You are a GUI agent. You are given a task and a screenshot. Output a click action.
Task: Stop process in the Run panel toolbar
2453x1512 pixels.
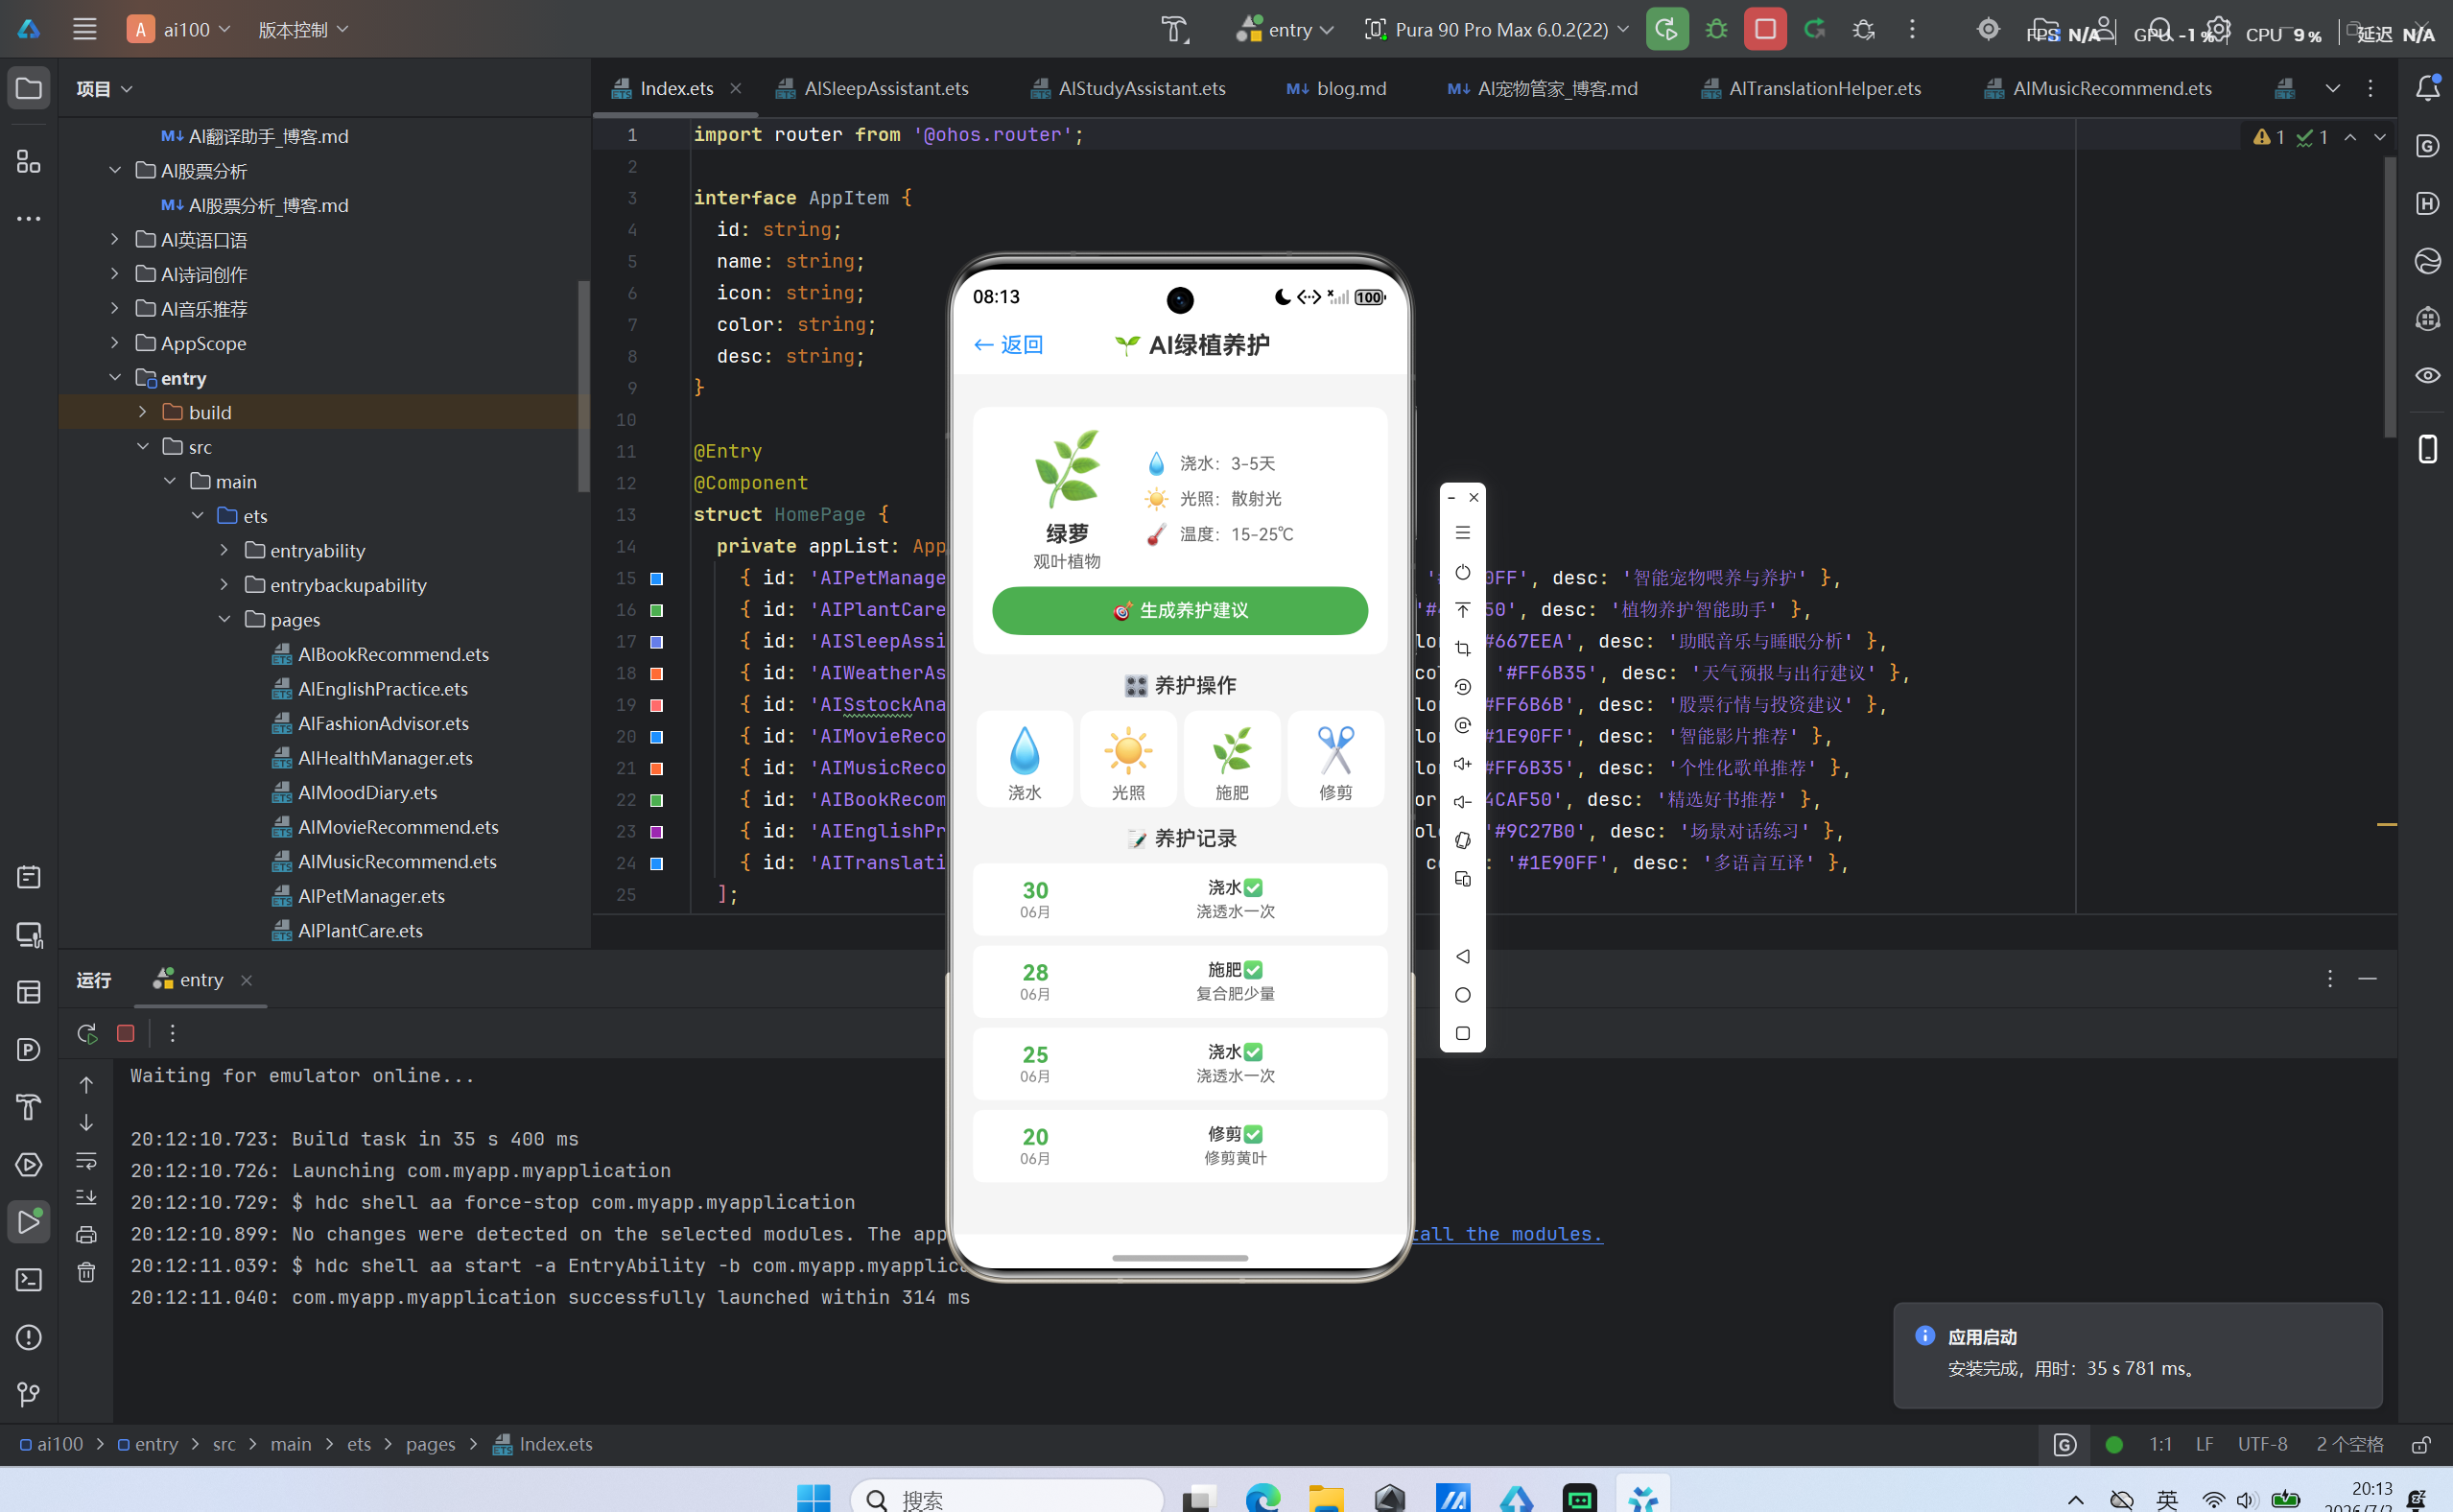coord(126,1033)
